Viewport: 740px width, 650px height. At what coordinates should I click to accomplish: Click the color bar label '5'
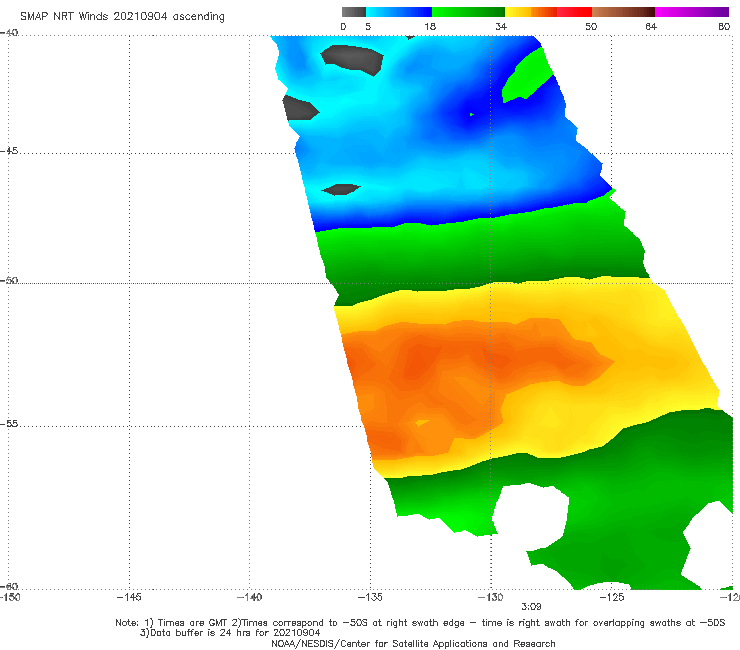point(368,26)
